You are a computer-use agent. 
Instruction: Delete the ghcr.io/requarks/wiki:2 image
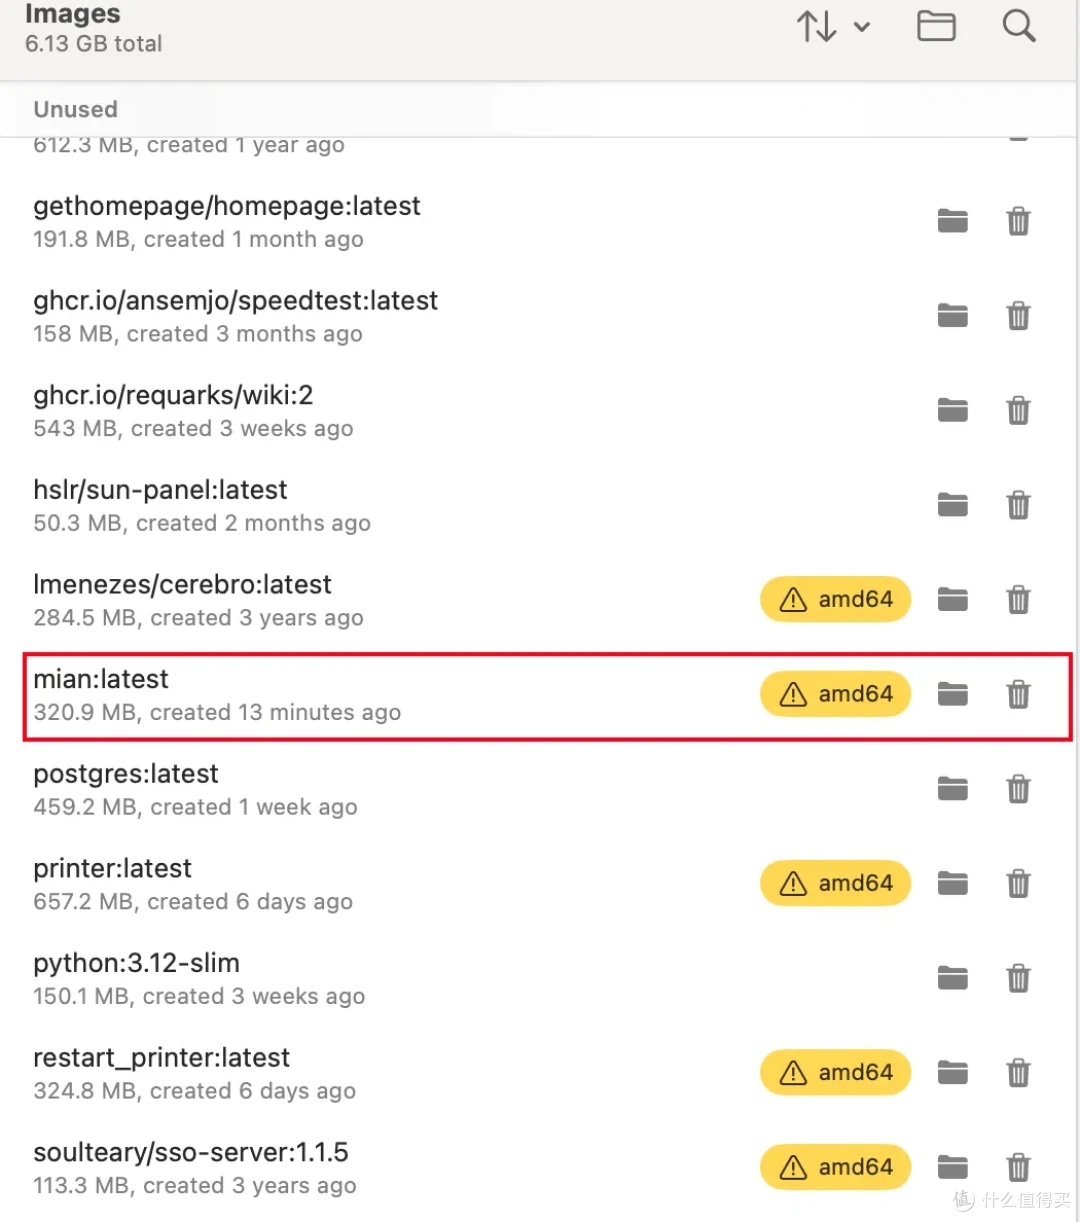(1018, 410)
